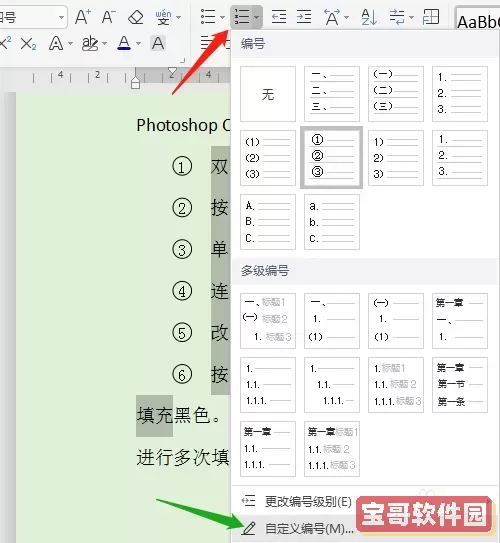
Task: Decrease paragraph indent icon
Action: click(279, 17)
